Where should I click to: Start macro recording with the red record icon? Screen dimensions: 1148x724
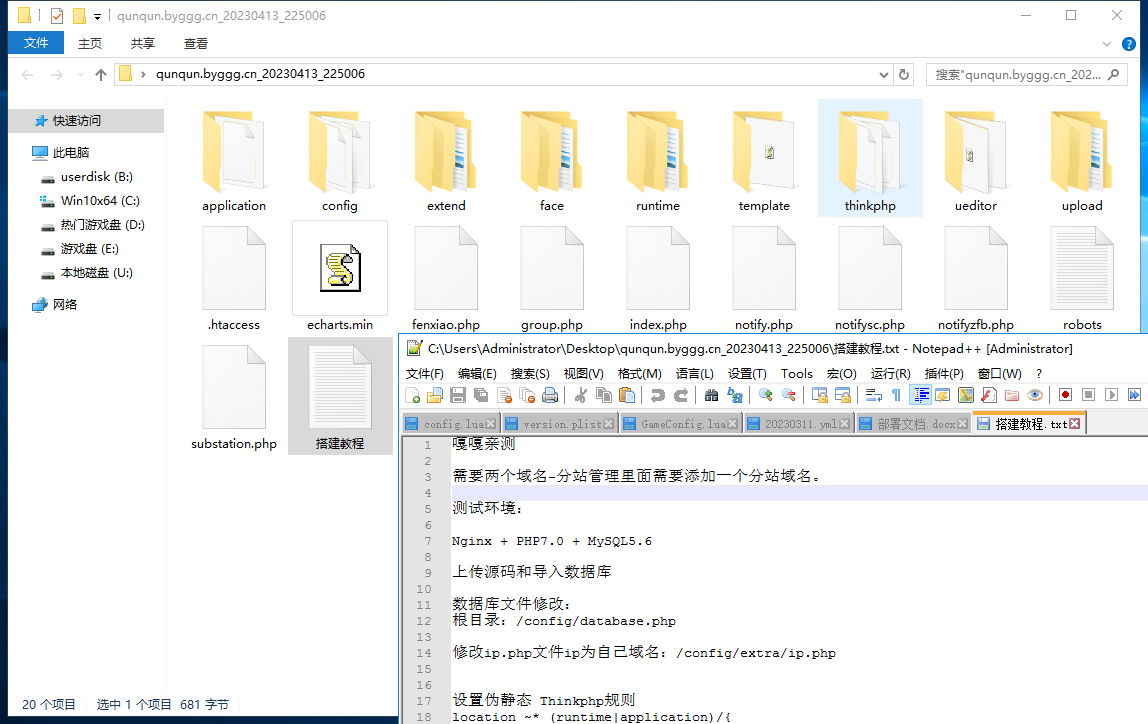(x=1065, y=395)
